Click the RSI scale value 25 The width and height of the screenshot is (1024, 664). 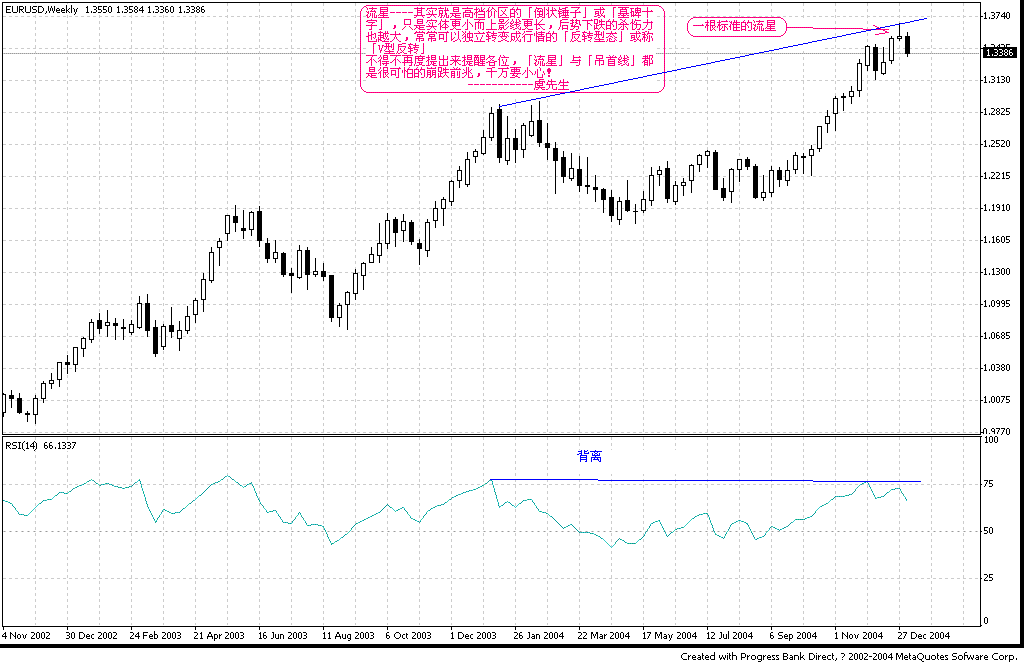pyautogui.click(x=989, y=578)
